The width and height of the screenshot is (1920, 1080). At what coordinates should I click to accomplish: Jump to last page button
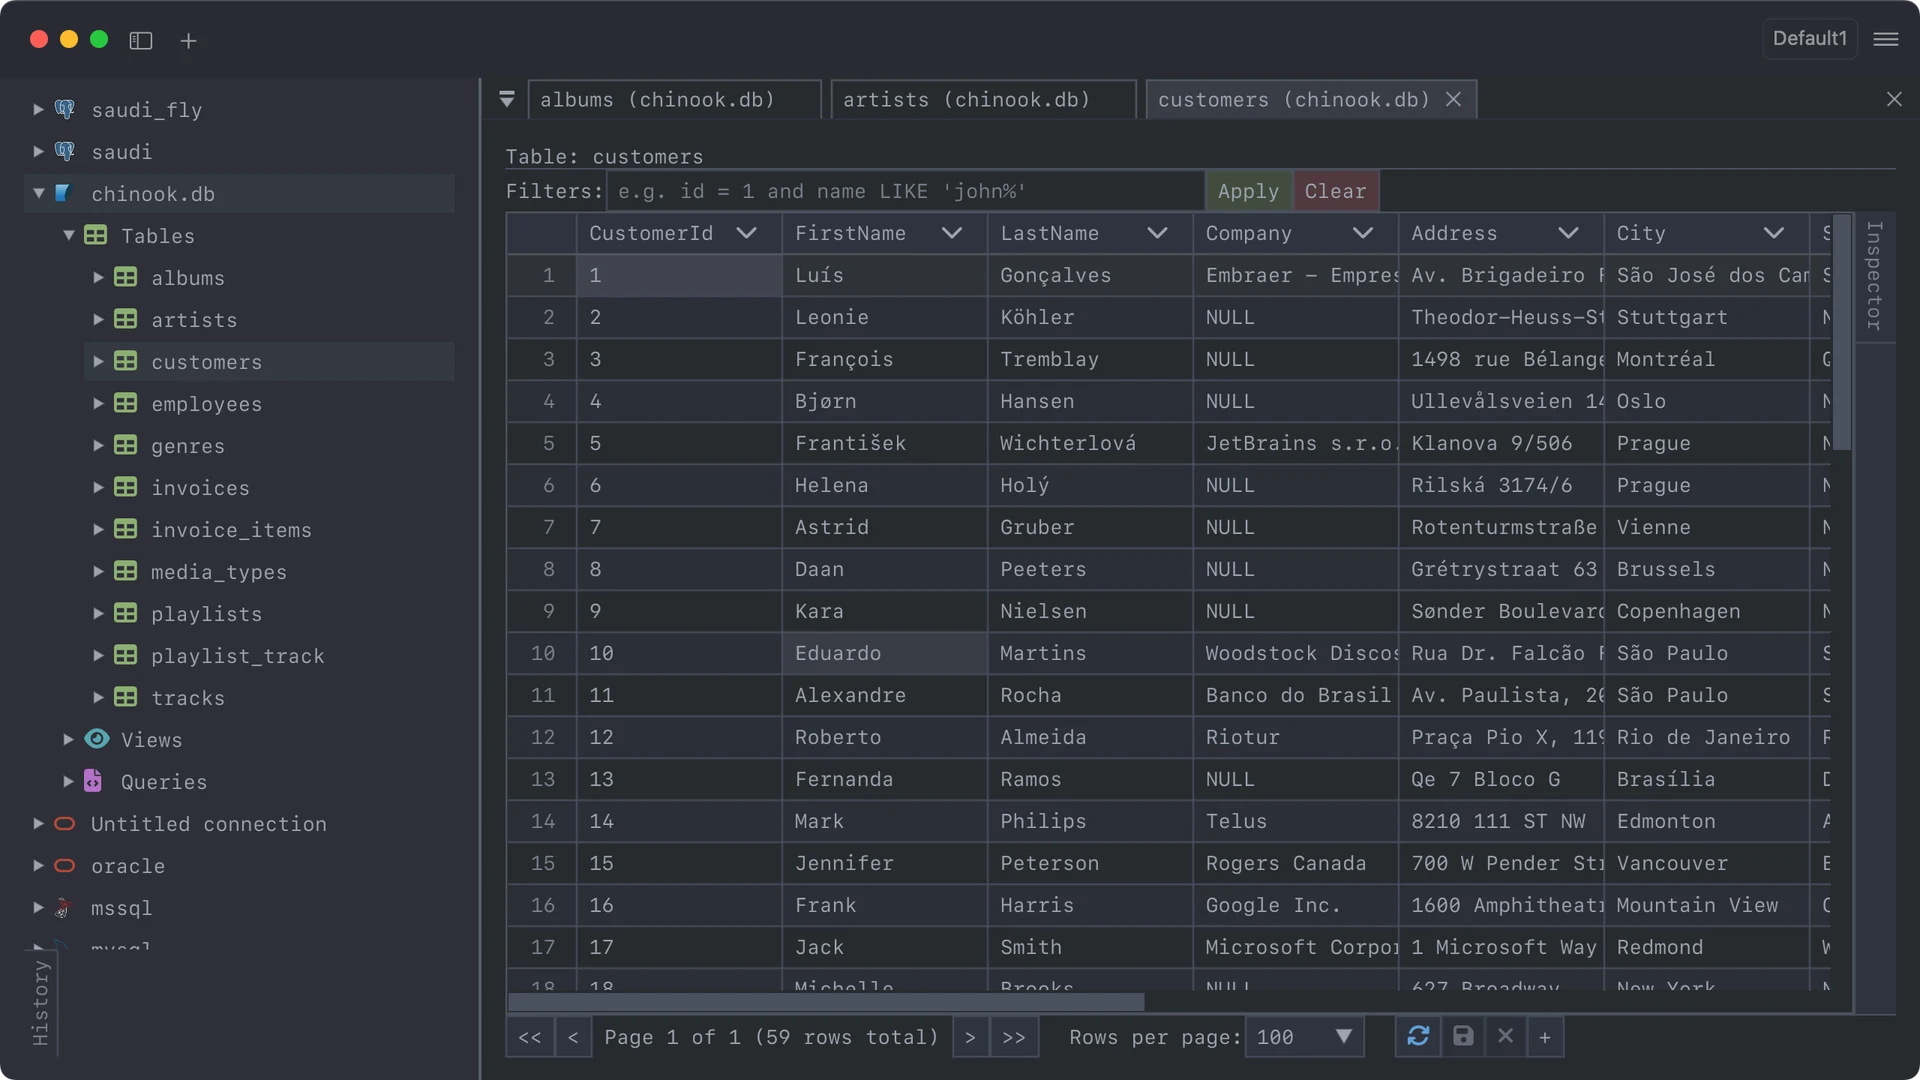pyautogui.click(x=1014, y=1037)
